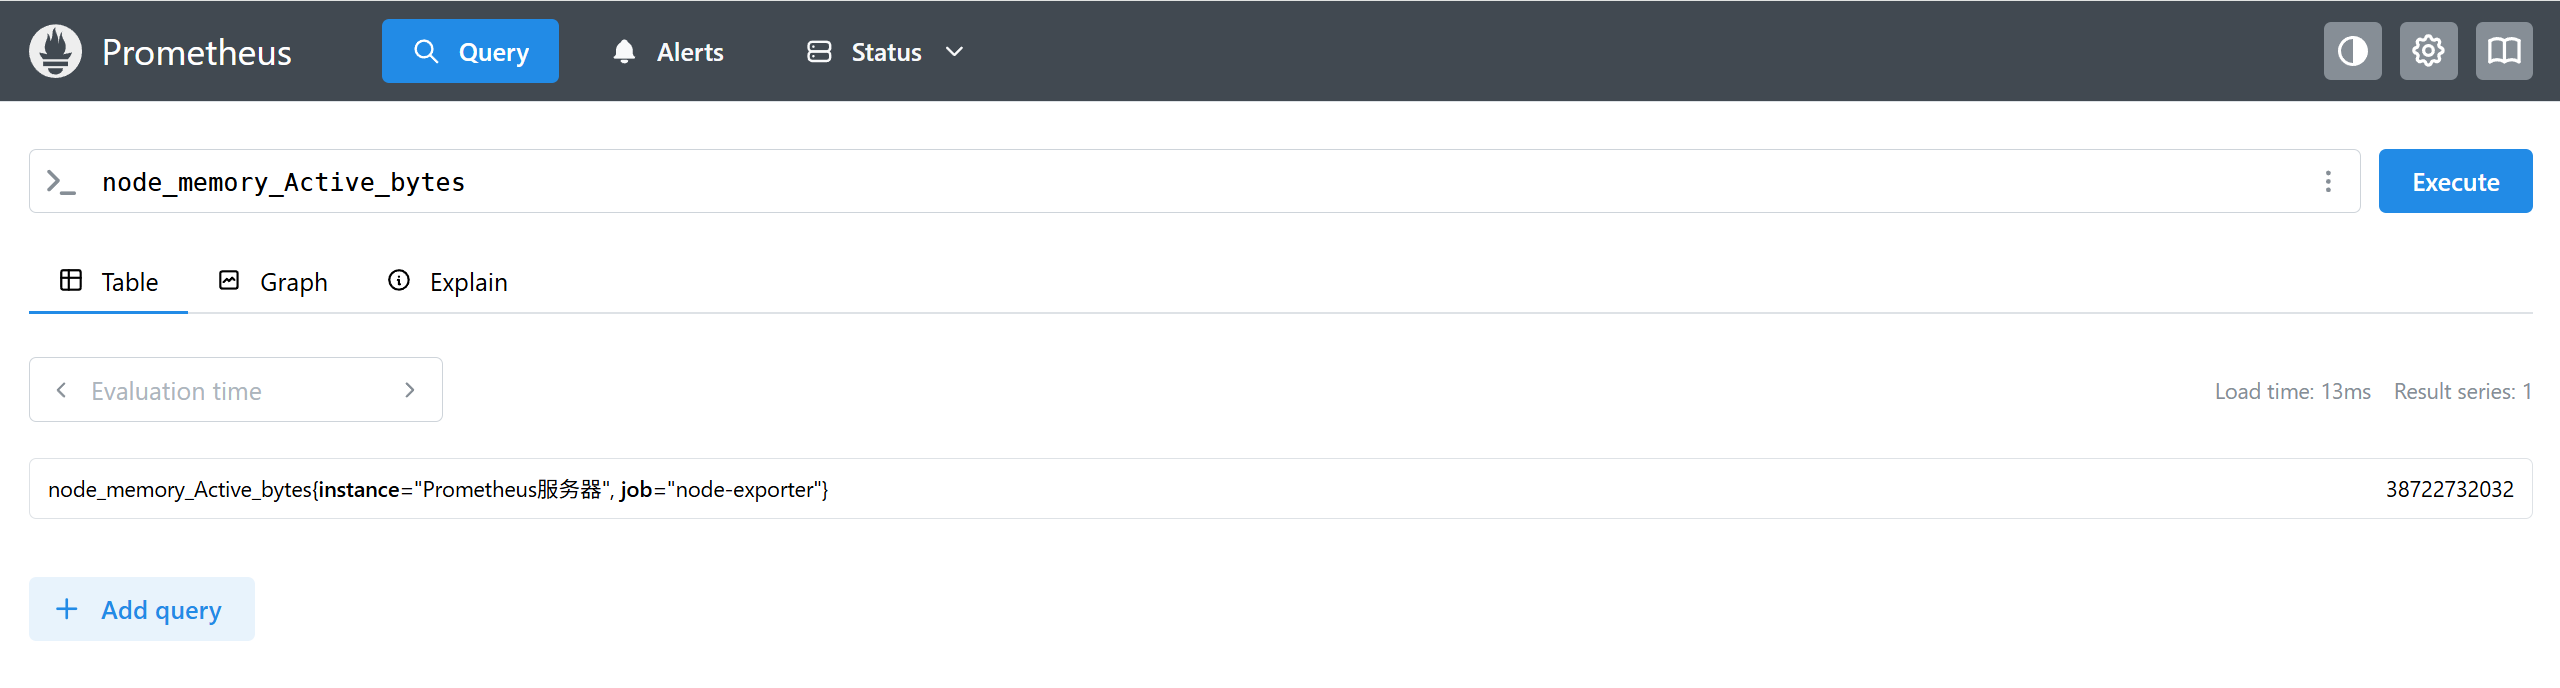Step evaluation time backward with left chevron
Image resolution: width=2560 pixels, height=688 pixels.
pos(62,390)
